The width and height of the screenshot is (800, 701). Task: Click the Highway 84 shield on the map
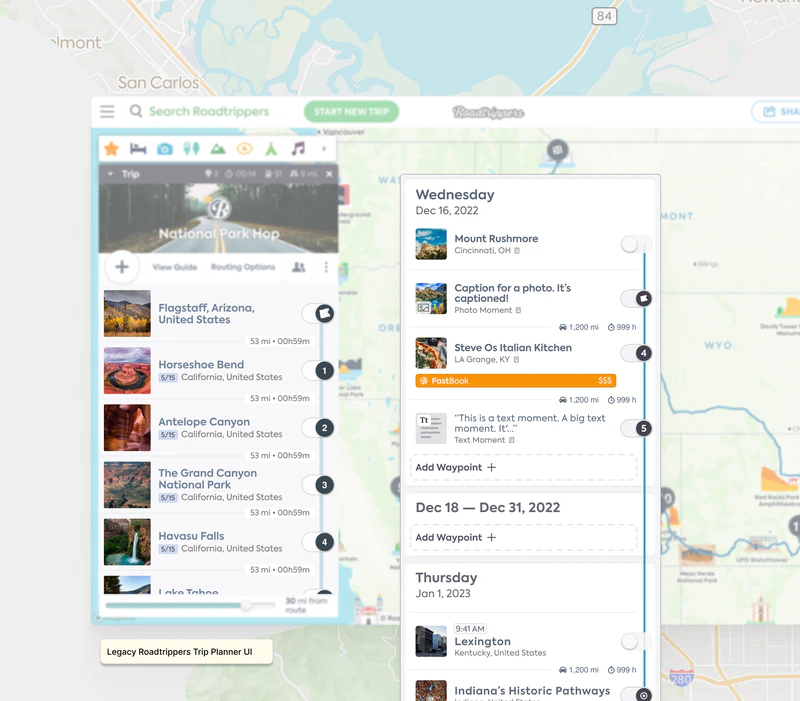coord(604,16)
